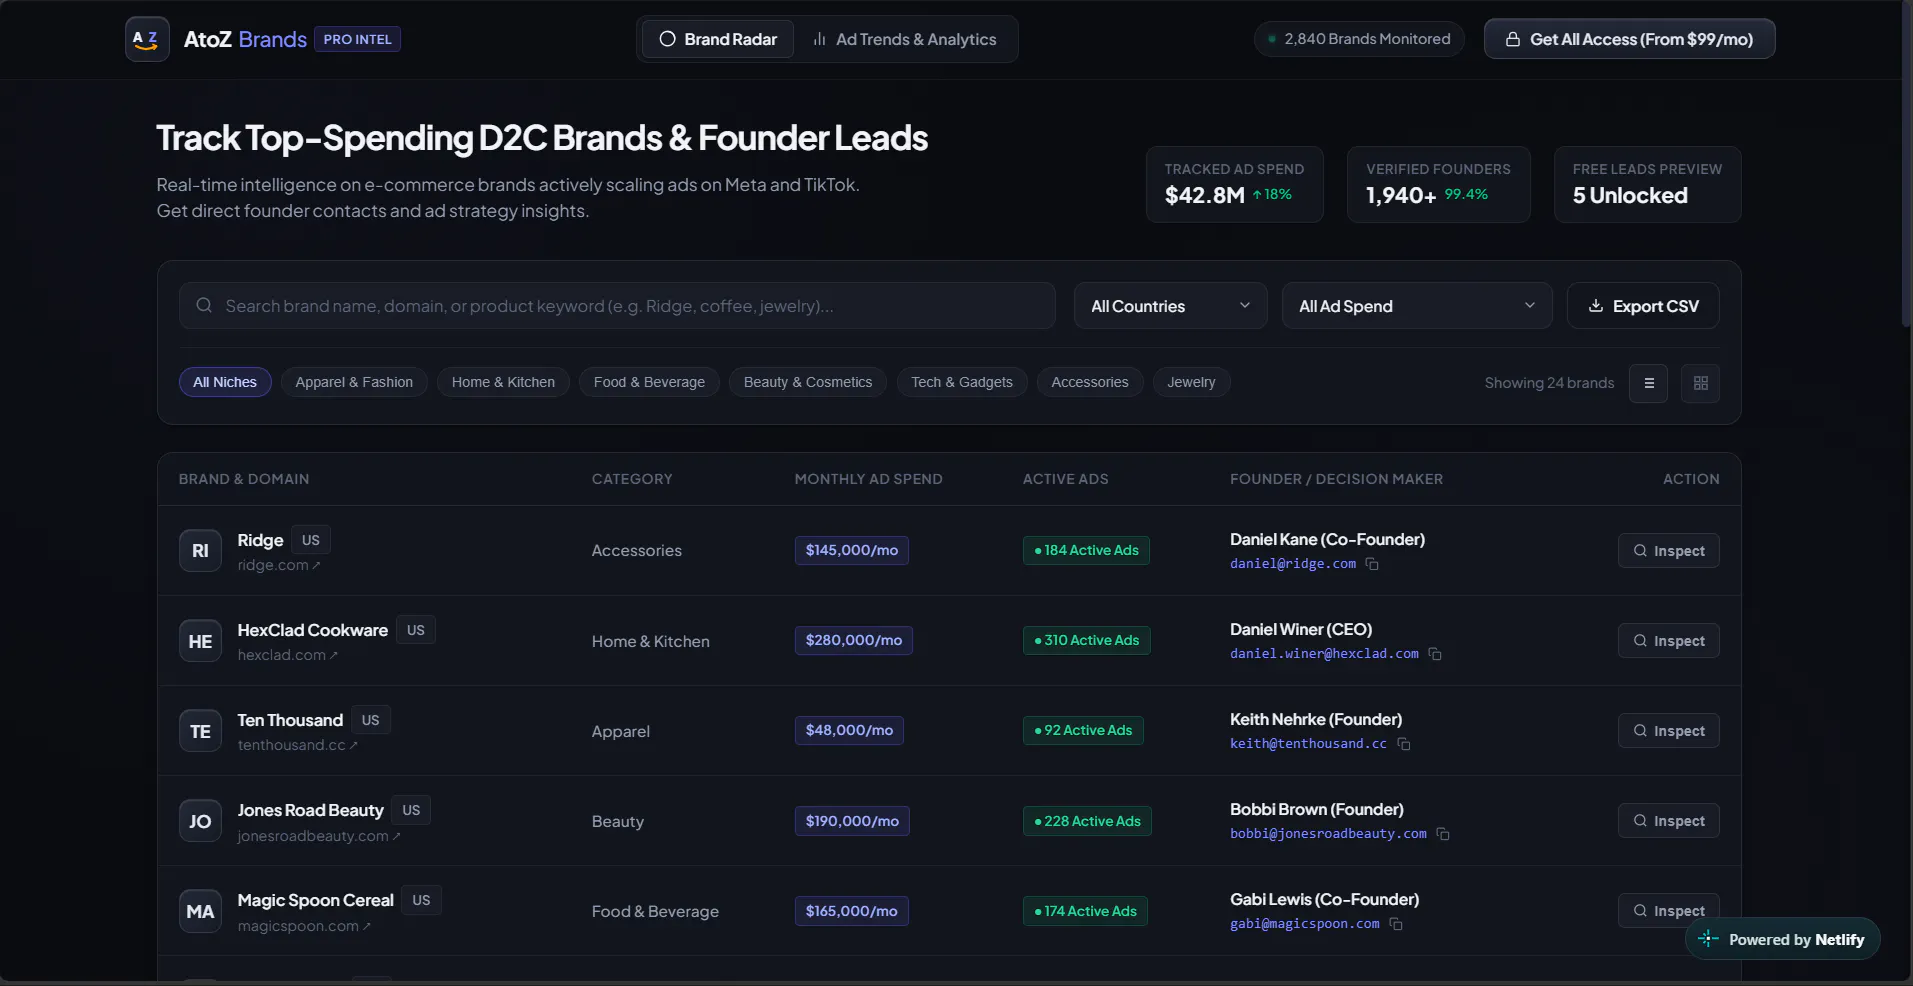Click the JO avatar for Jones Road Beauty
The image size is (1913, 986).
200,821
